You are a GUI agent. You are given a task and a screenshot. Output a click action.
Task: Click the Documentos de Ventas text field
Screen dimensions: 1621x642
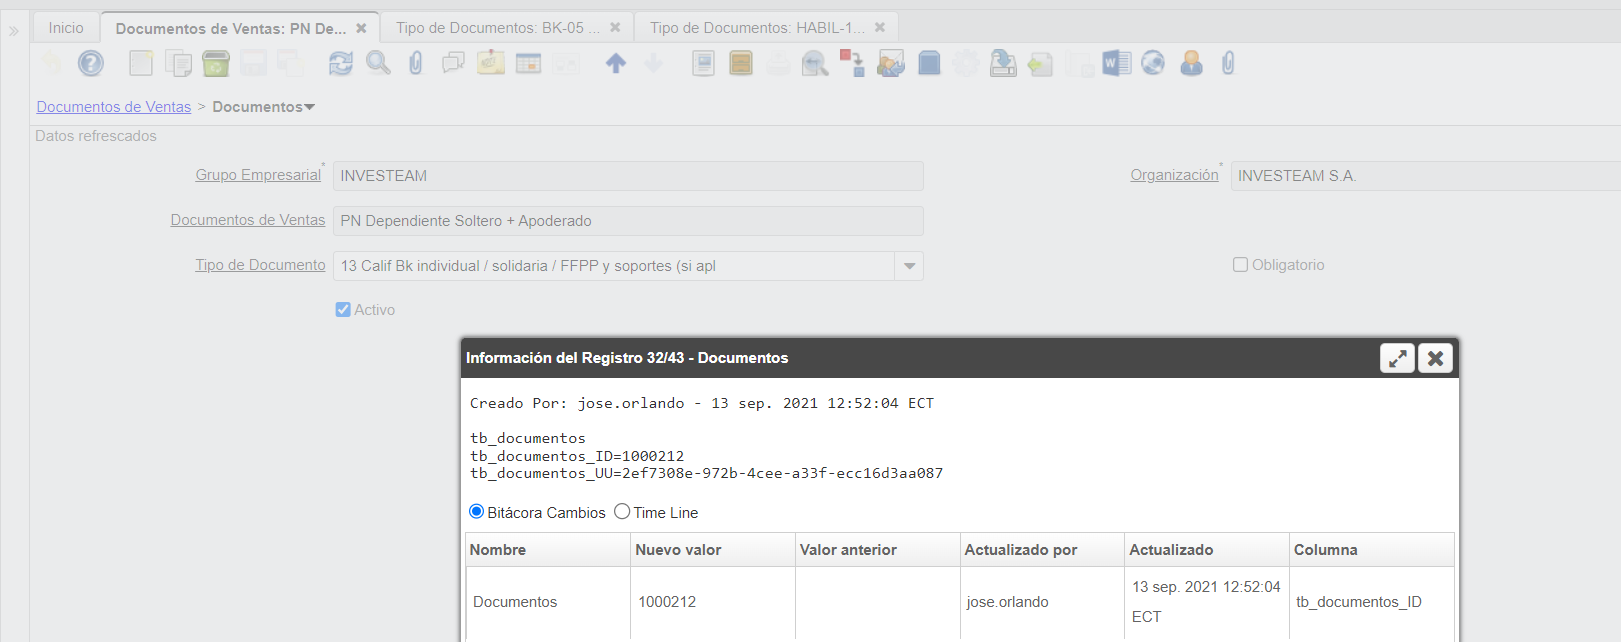[x=627, y=221]
